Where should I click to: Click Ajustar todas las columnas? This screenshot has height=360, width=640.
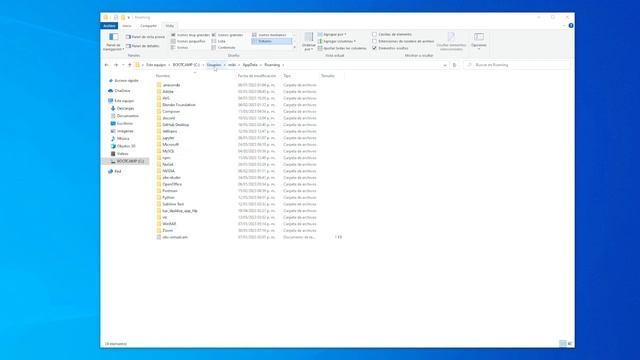coord(342,48)
